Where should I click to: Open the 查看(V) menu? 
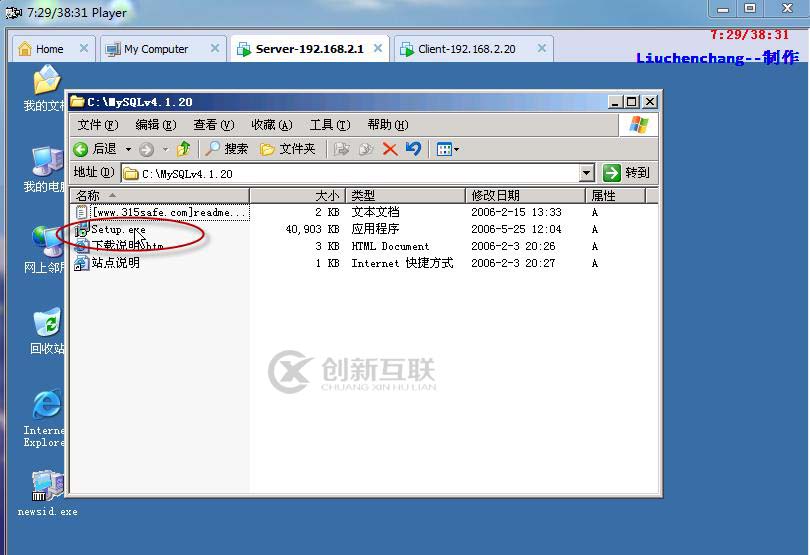pos(213,125)
